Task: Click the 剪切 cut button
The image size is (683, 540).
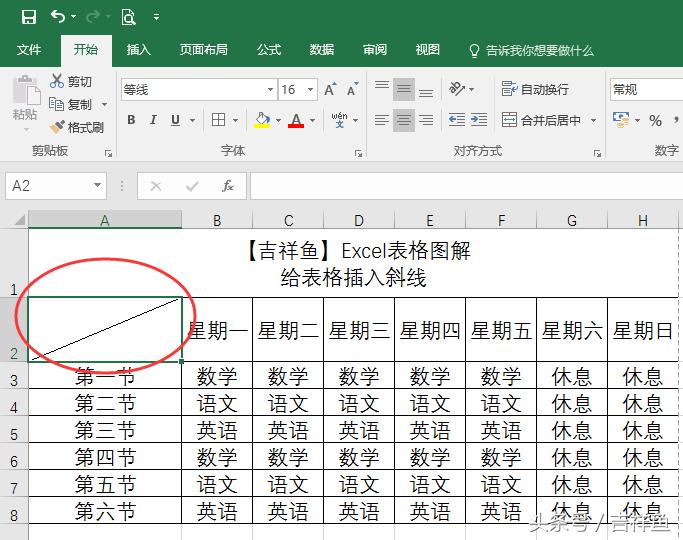Action: (x=71, y=81)
